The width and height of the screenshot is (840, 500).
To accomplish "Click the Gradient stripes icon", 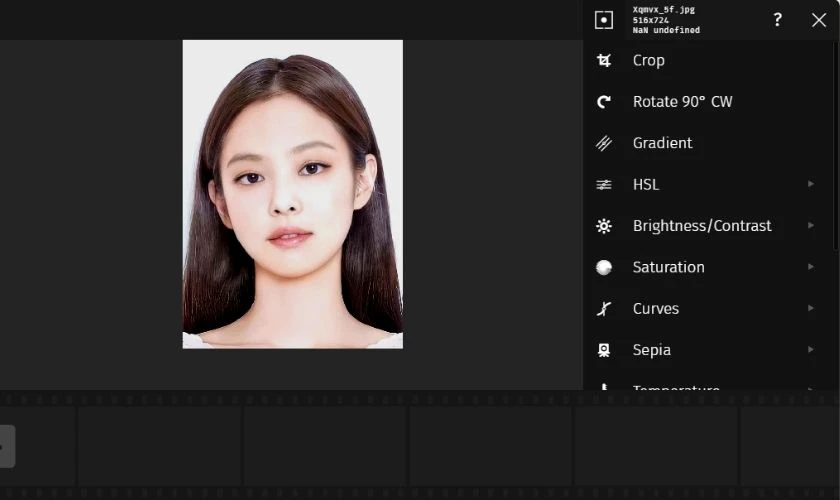I will click(604, 143).
